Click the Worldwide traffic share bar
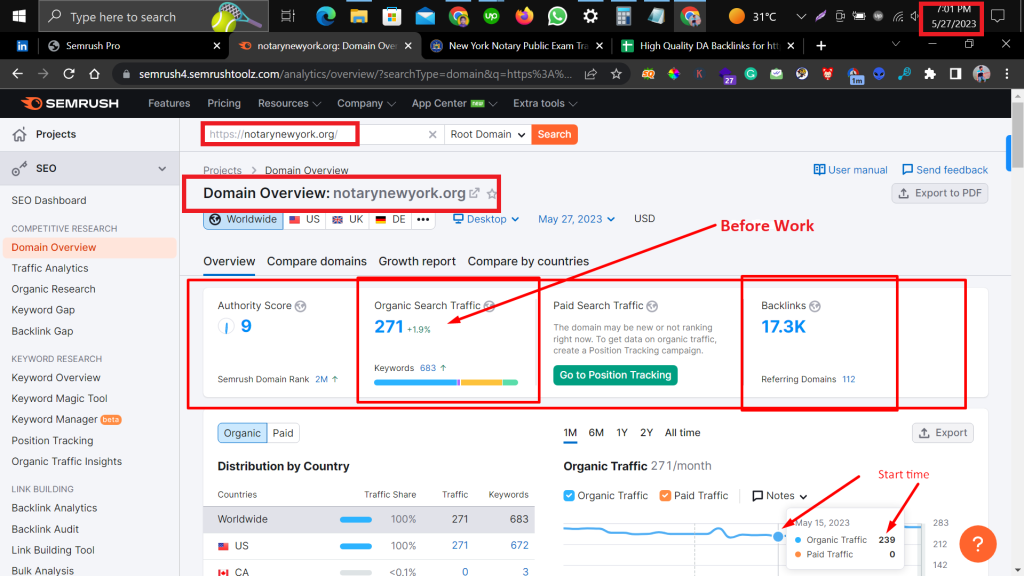Image resolution: width=1024 pixels, height=576 pixels. coord(356,520)
